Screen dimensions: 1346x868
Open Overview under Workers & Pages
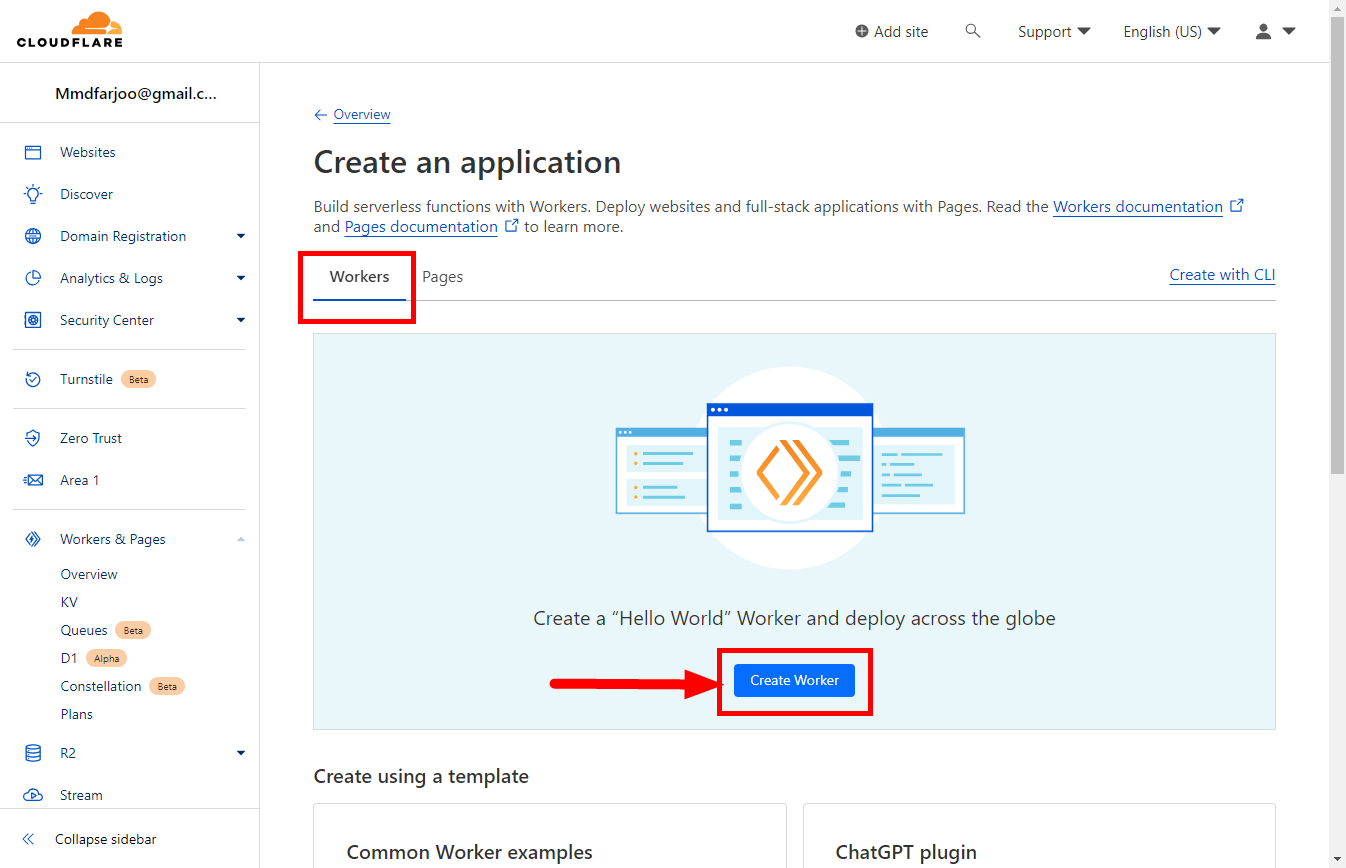(x=89, y=574)
